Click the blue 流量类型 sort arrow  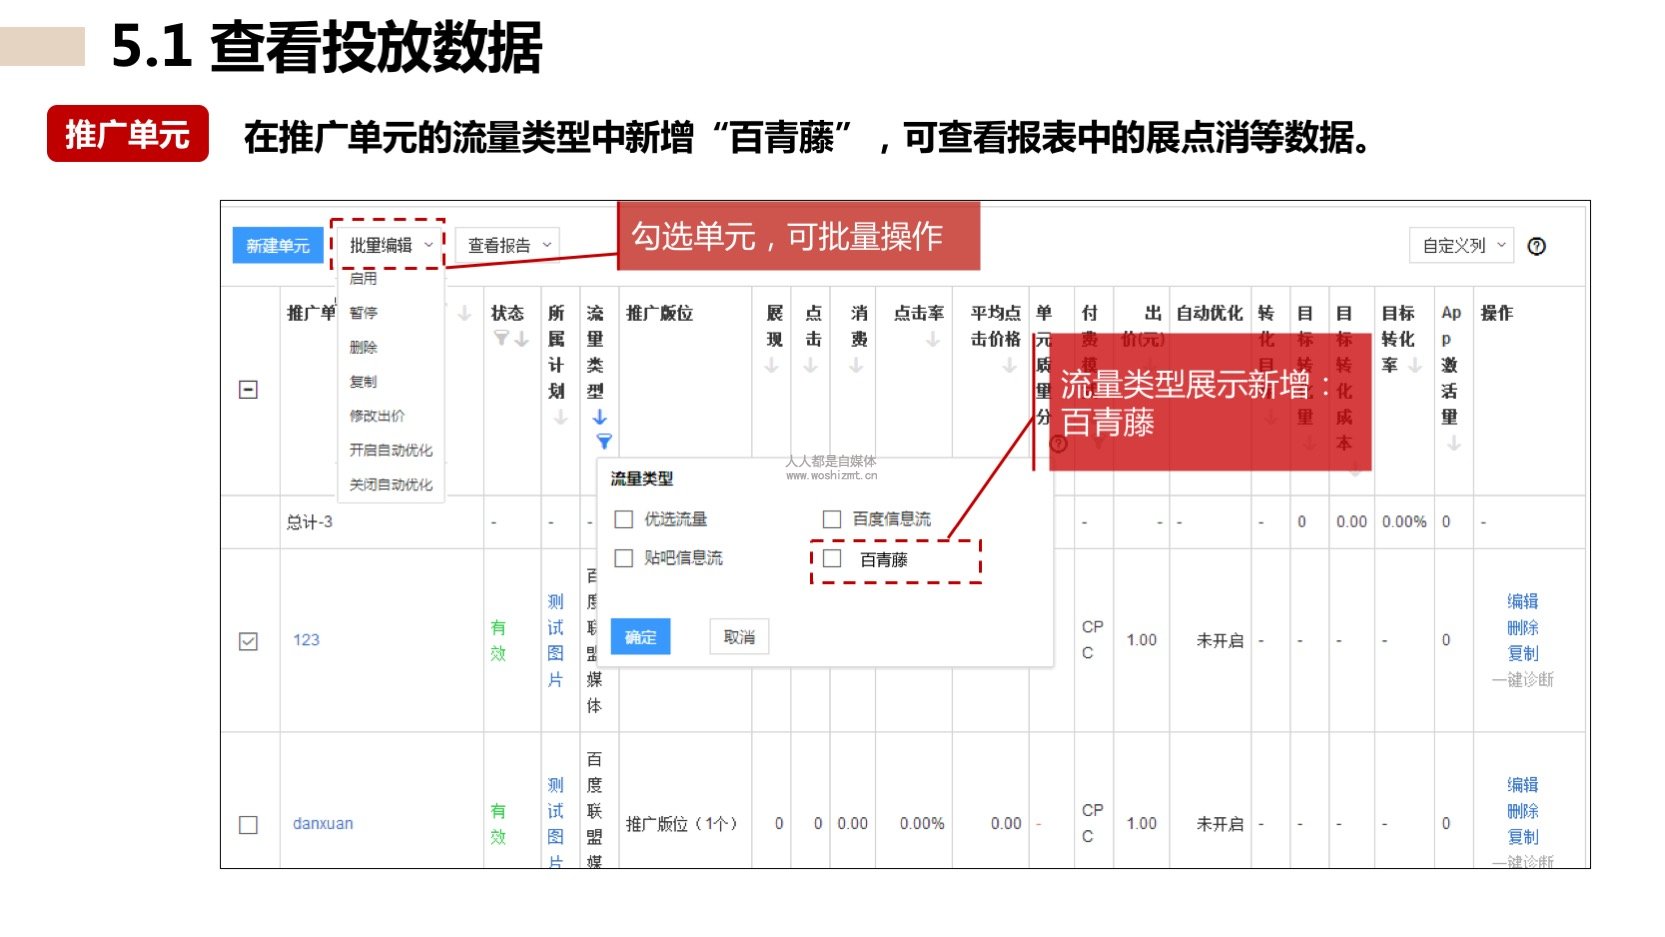[x=599, y=417]
